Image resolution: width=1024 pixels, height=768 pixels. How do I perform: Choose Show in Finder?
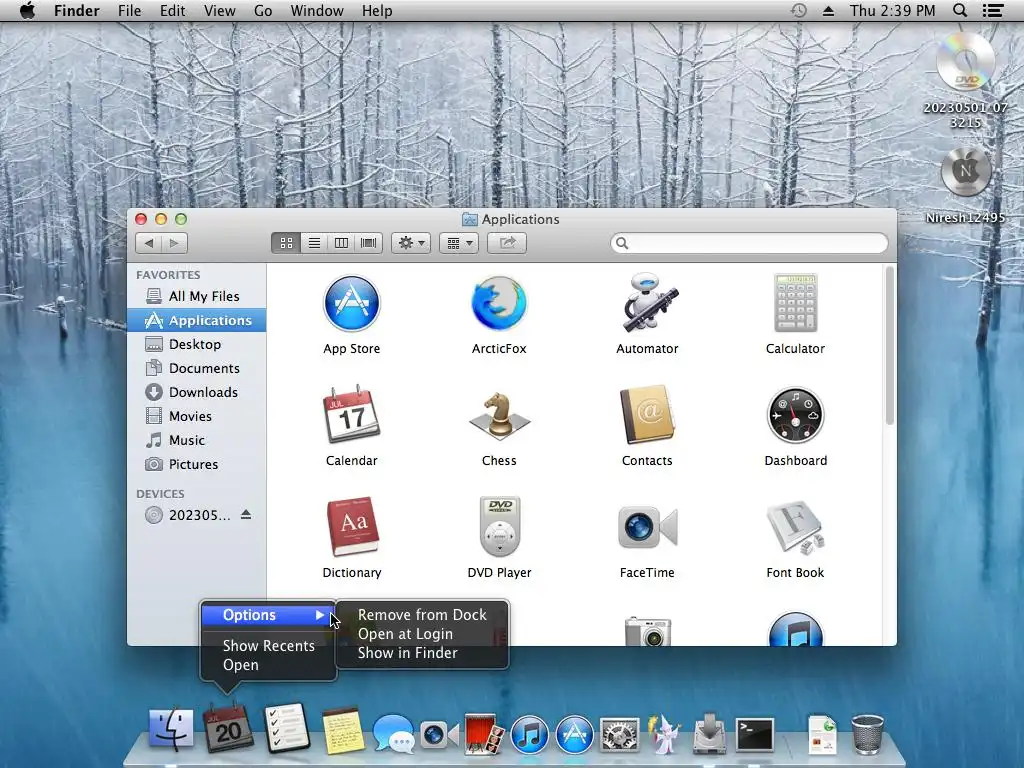point(422,652)
